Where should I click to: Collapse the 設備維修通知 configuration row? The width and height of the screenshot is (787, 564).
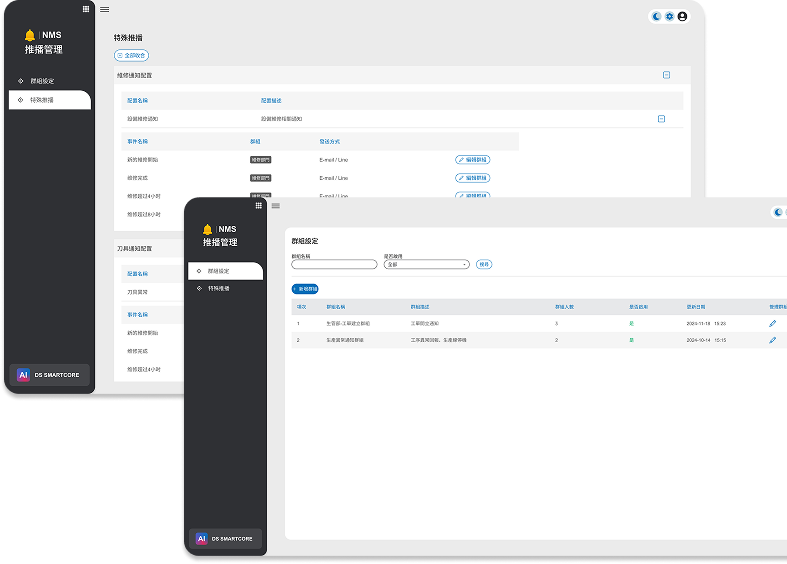661,119
